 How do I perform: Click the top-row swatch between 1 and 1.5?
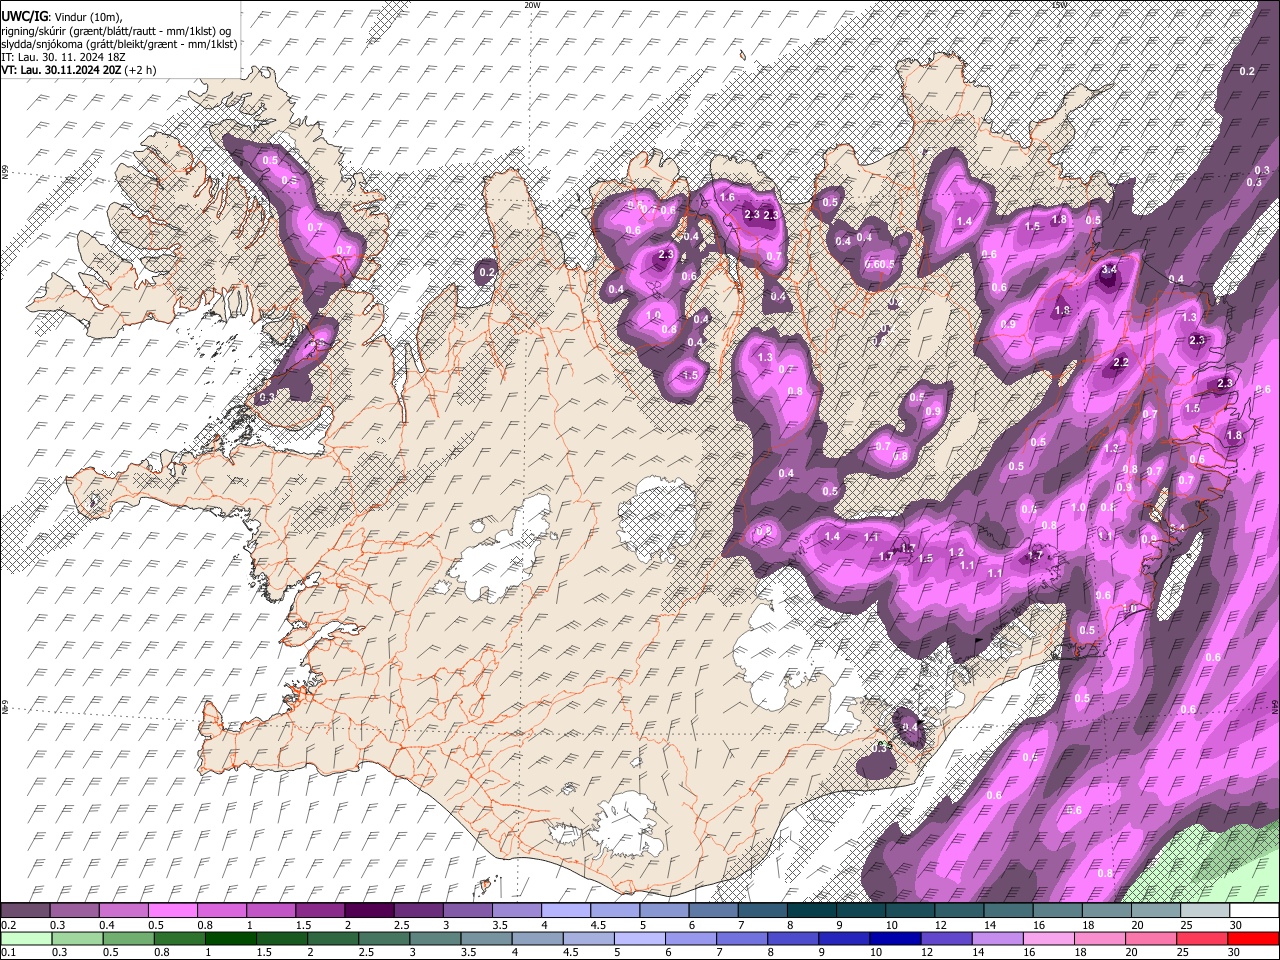coord(270,910)
